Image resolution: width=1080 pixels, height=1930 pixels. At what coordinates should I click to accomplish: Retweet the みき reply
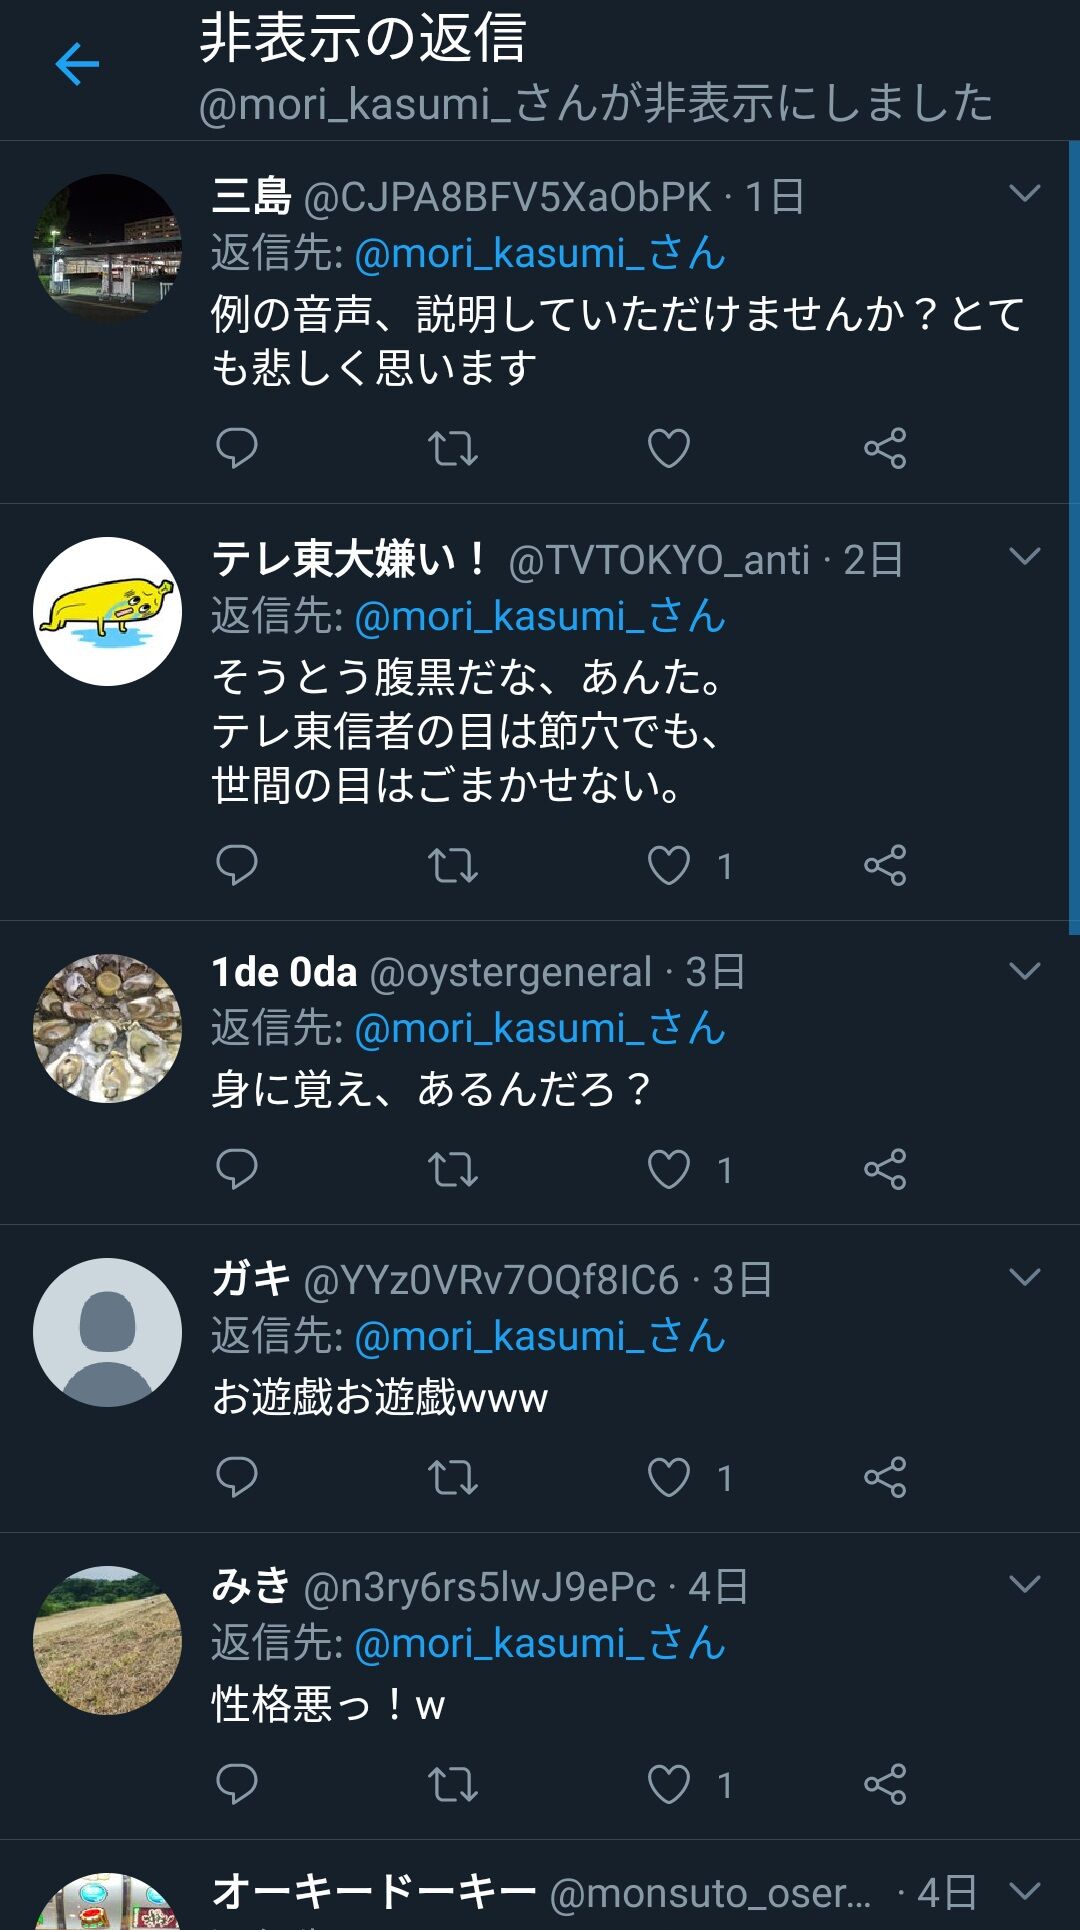[453, 1784]
